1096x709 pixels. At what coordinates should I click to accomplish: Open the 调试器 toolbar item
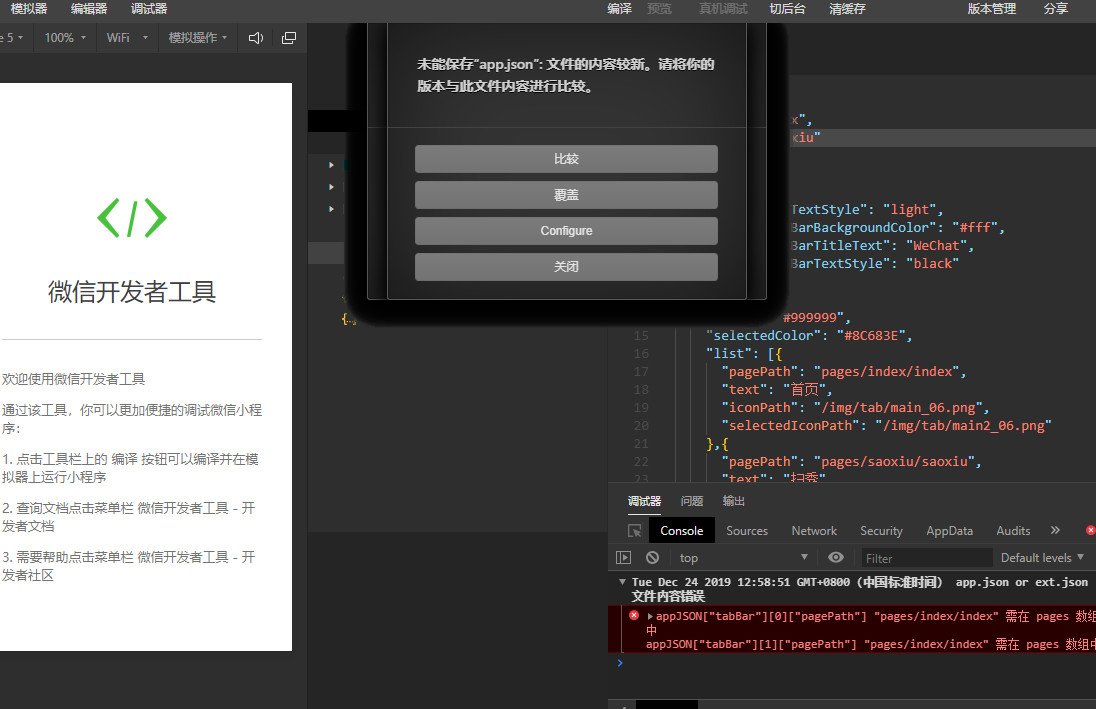pos(149,8)
